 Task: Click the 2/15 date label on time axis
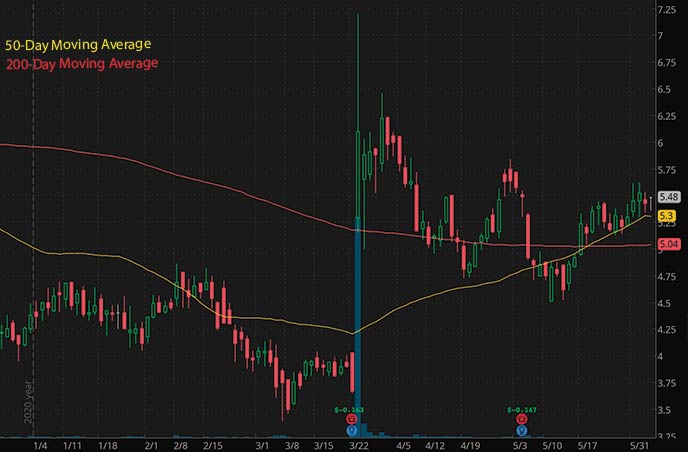click(x=213, y=446)
